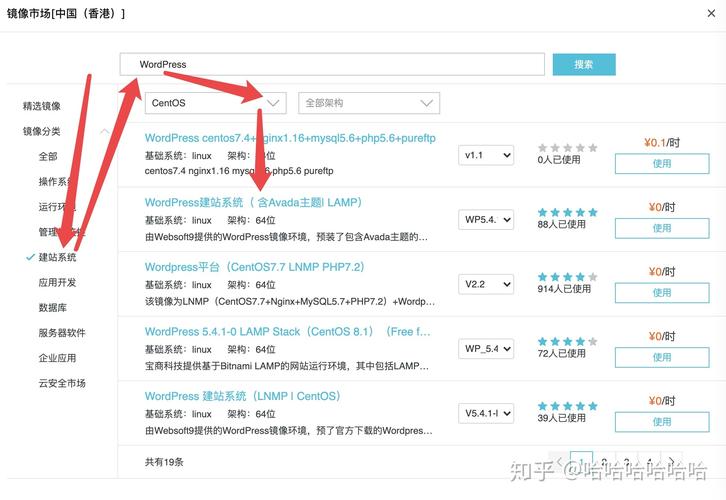Image resolution: width=726 pixels, height=500 pixels.
Task: Open WordPress 建站系统 LNMP CentOS link
Action: click(x=242, y=396)
